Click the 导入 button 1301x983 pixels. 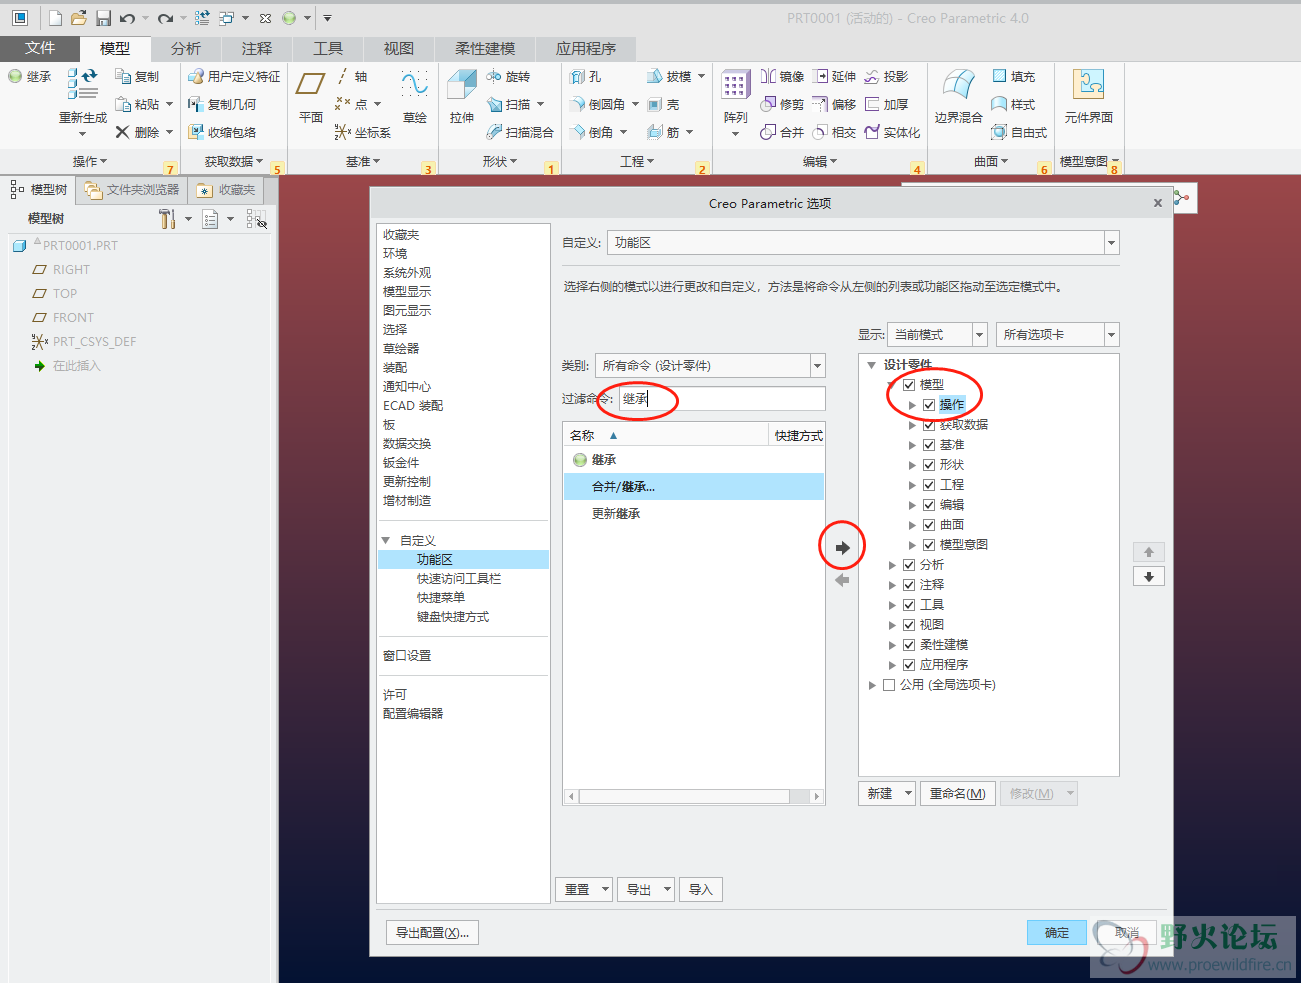tap(700, 889)
